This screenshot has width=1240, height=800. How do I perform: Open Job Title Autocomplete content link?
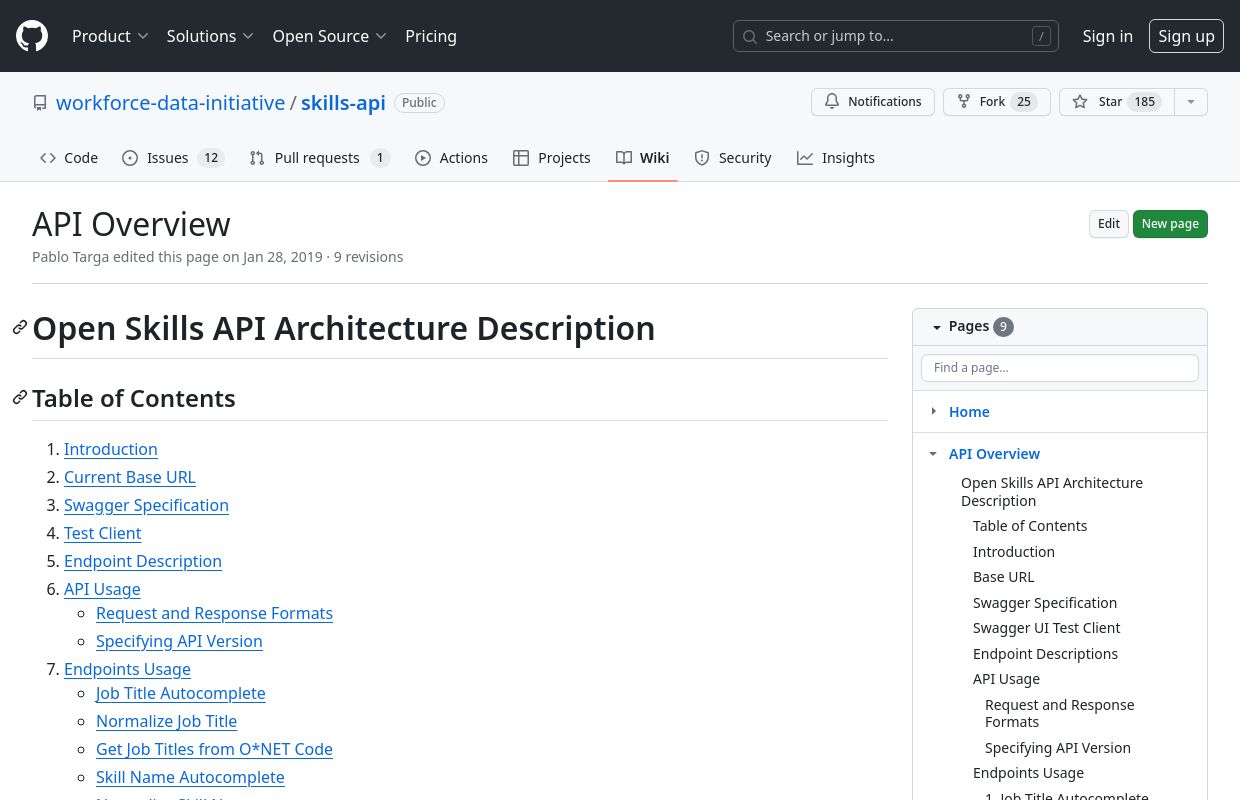point(181,693)
